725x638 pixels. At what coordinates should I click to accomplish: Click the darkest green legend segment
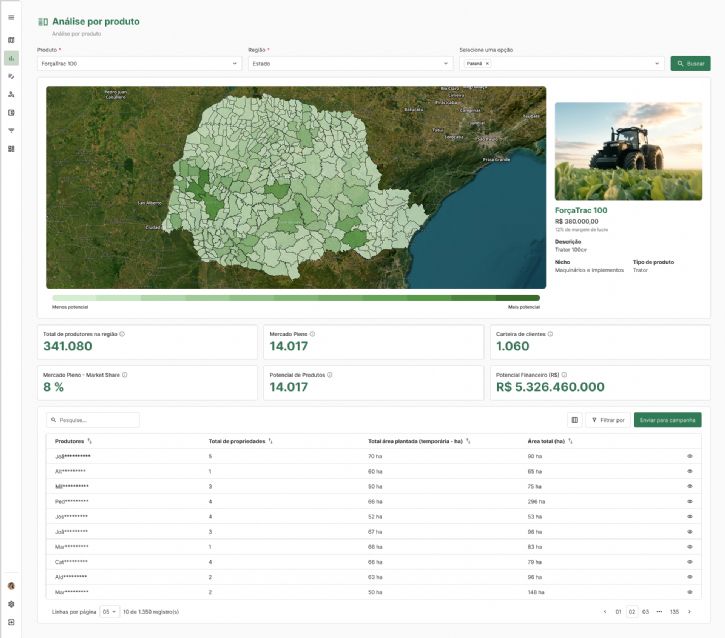point(517,298)
